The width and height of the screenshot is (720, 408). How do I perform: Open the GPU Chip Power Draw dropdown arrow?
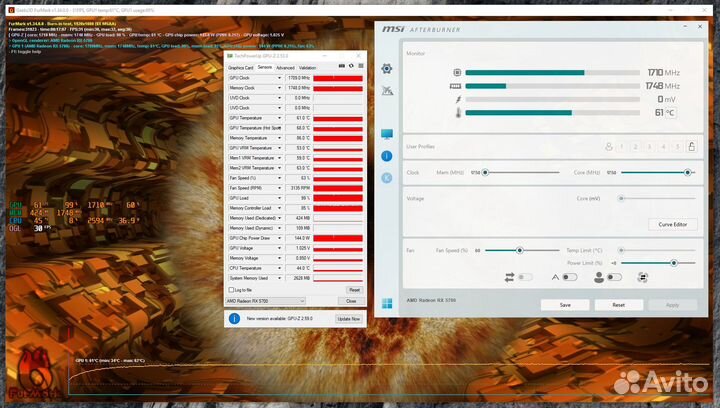point(279,238)
